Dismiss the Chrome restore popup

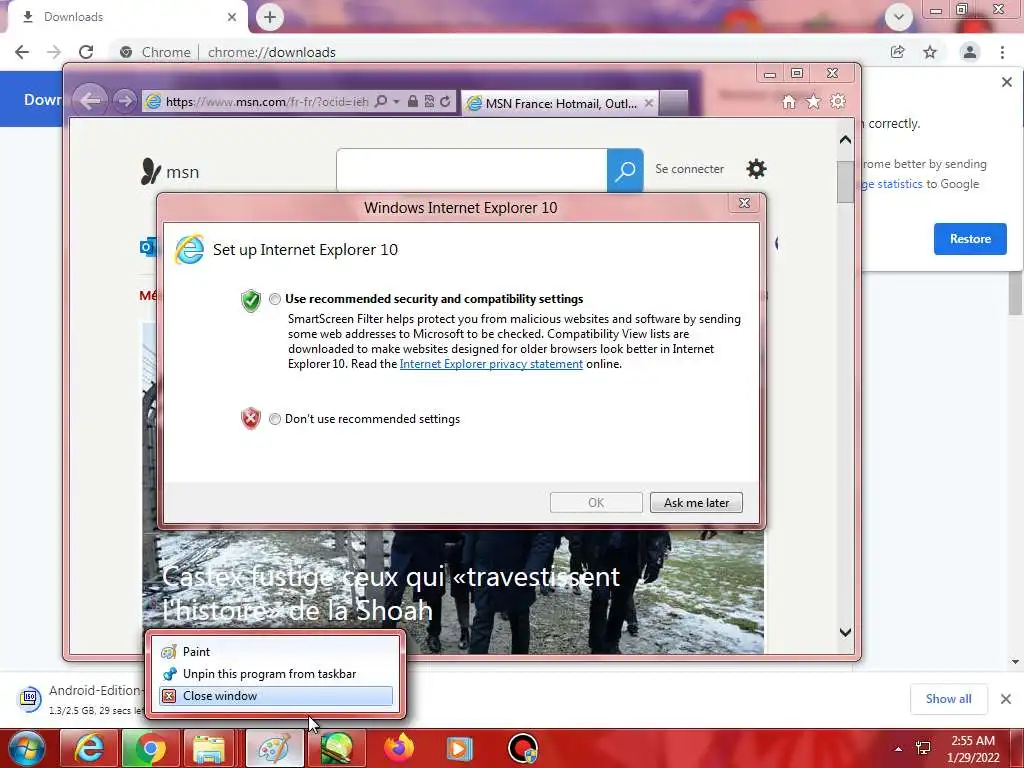tap(1006, 82)
